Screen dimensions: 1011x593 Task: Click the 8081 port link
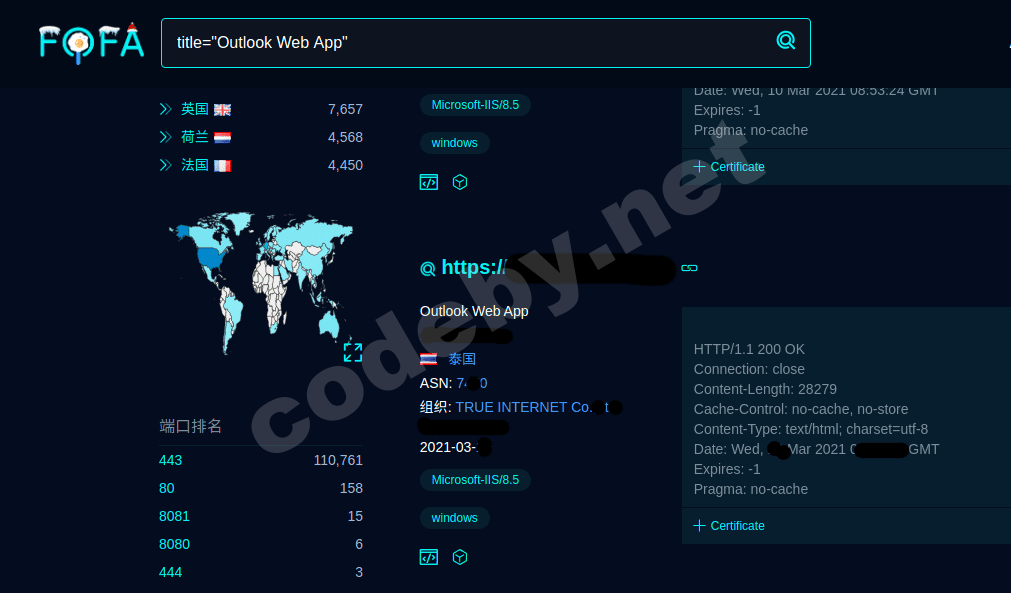[x=174, y=516]
